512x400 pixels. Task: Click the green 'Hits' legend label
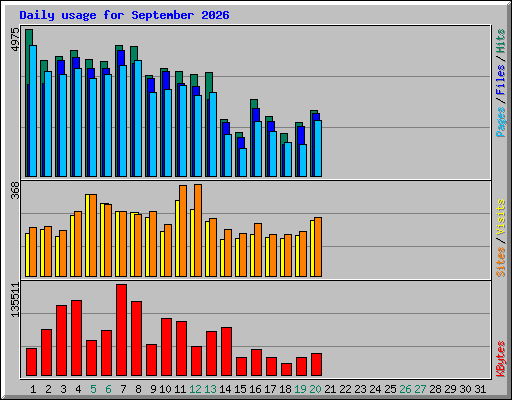pos(500,41)
